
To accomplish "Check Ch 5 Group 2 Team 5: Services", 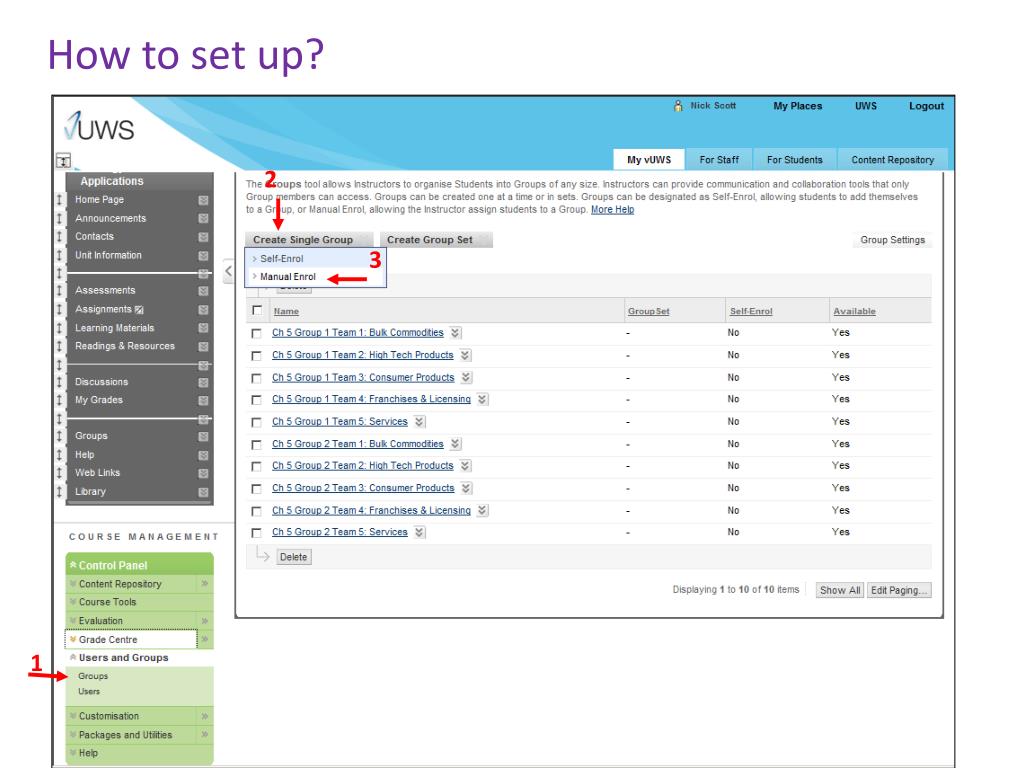I will coord(257,533).
